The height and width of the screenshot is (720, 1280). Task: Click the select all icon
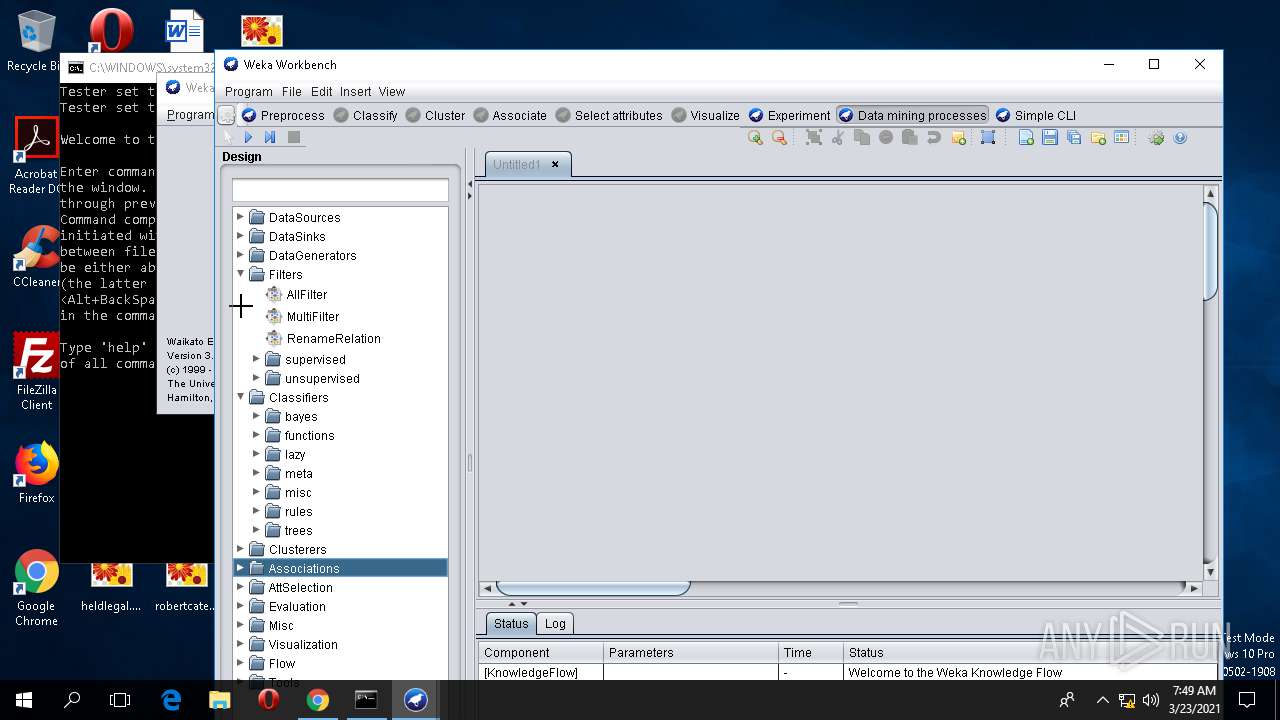coord(988,138)
